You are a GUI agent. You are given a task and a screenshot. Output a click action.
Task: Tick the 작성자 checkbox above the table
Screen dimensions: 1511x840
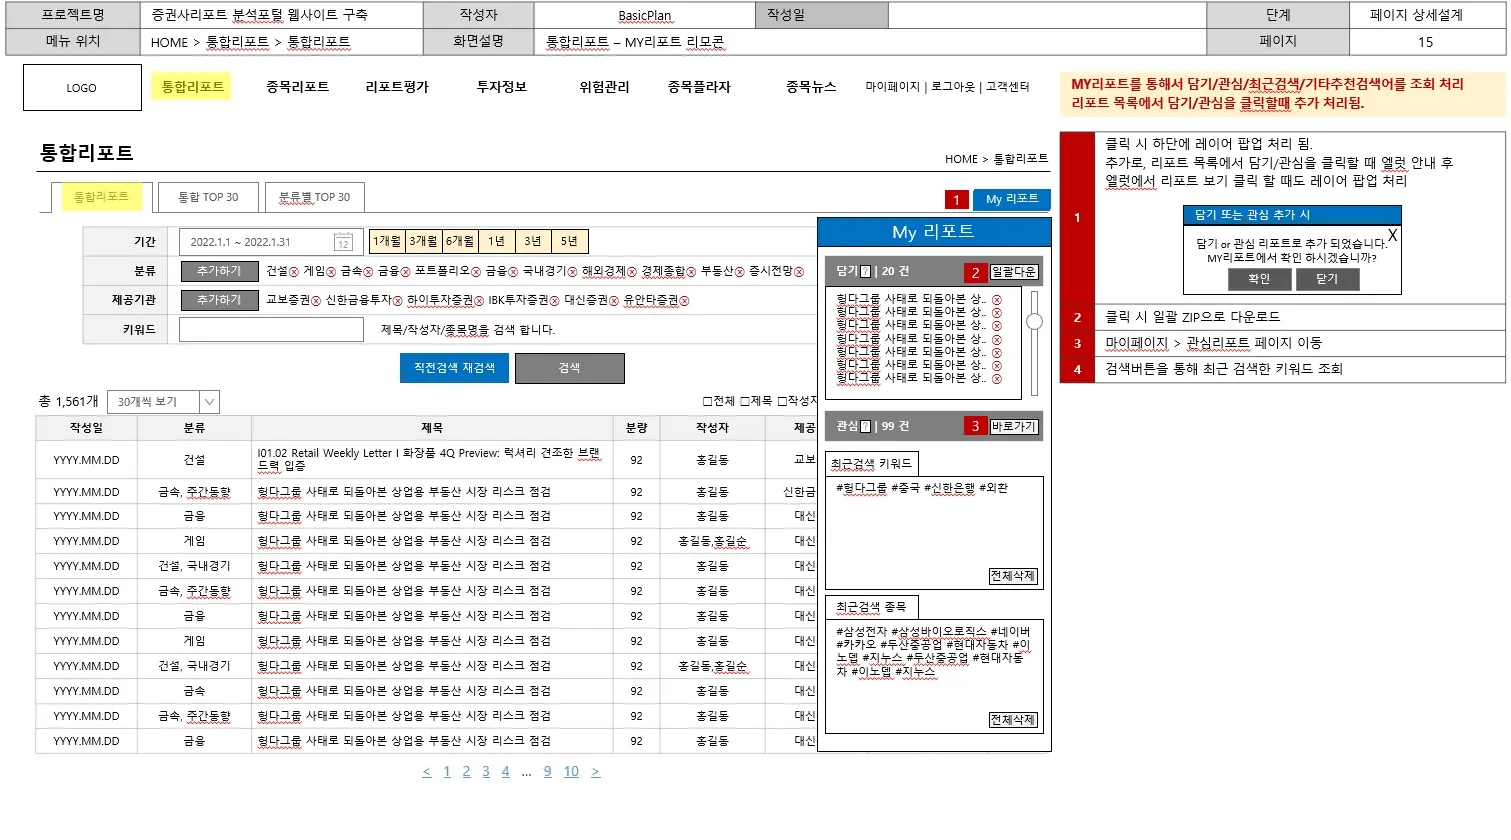[782, 401]
